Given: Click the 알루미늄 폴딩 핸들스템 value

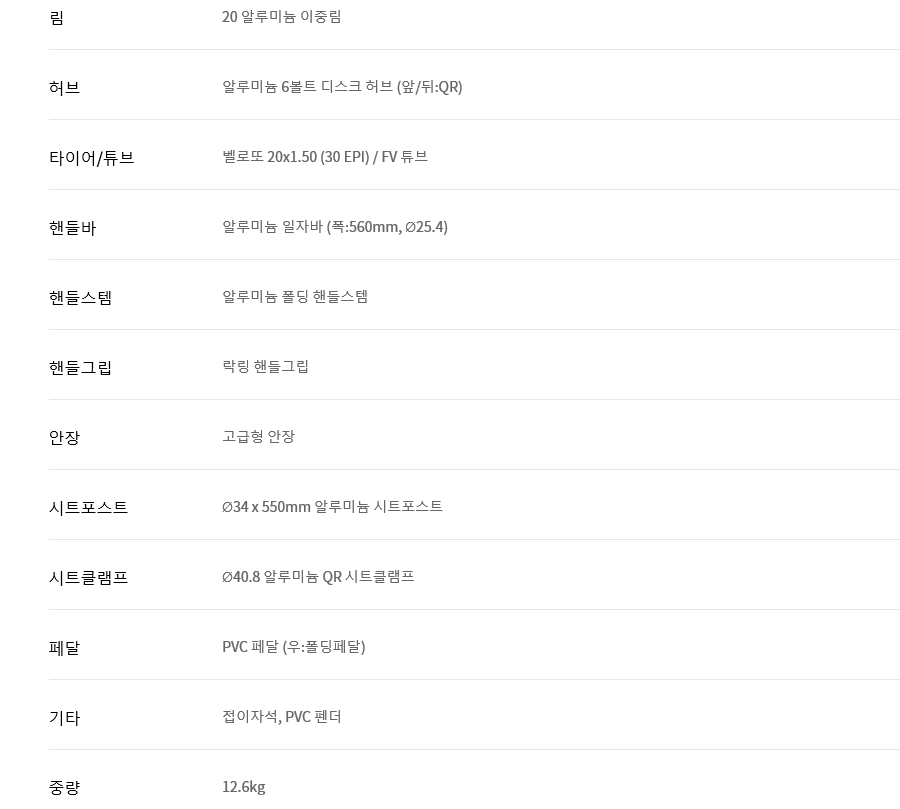Looking at the screenshot, I should point(295,297).
